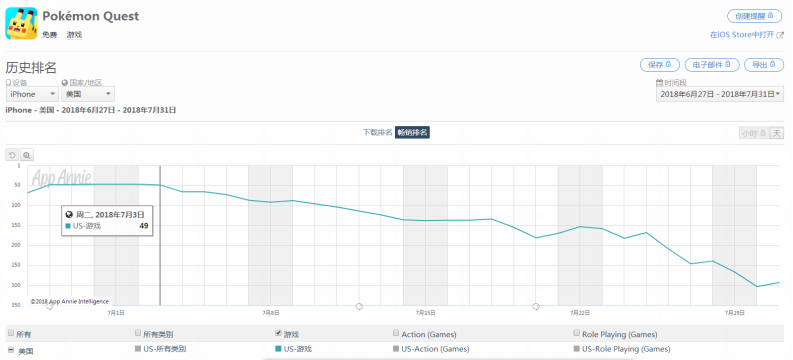Uncheck the 游戏 checkbox
Screen dimensions: 793x360
[x=278, y=333]
